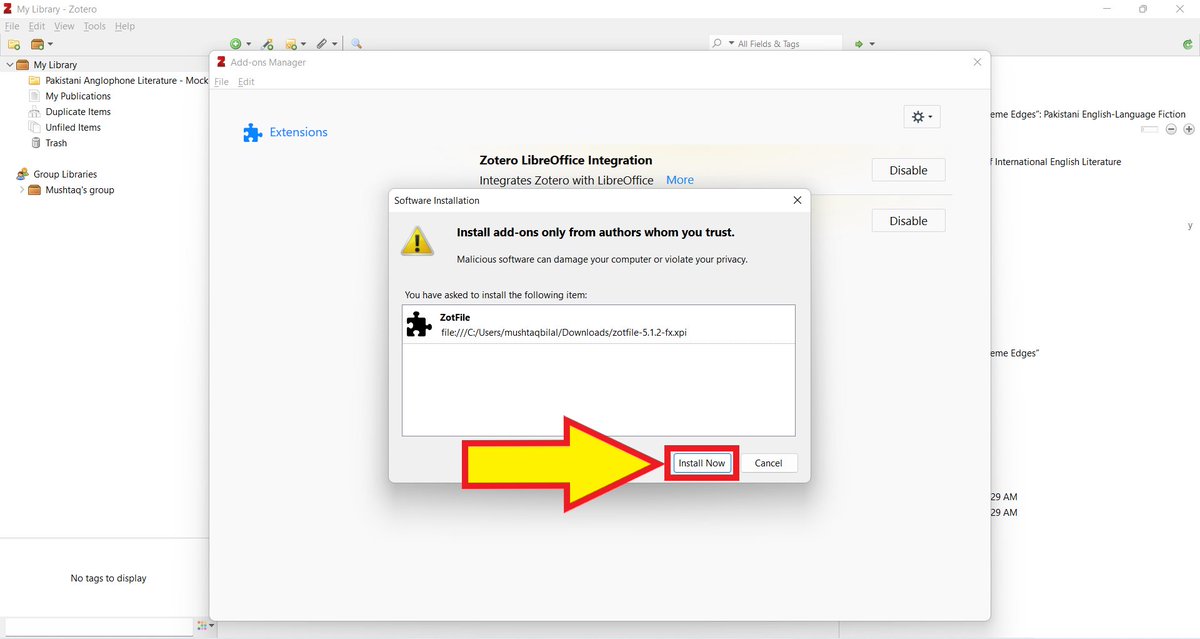Image resolution: width=1200 pixels, height=639 pixels.
Task: Click the warning triangle icon in dialog
Action: (x=417, y=240)
